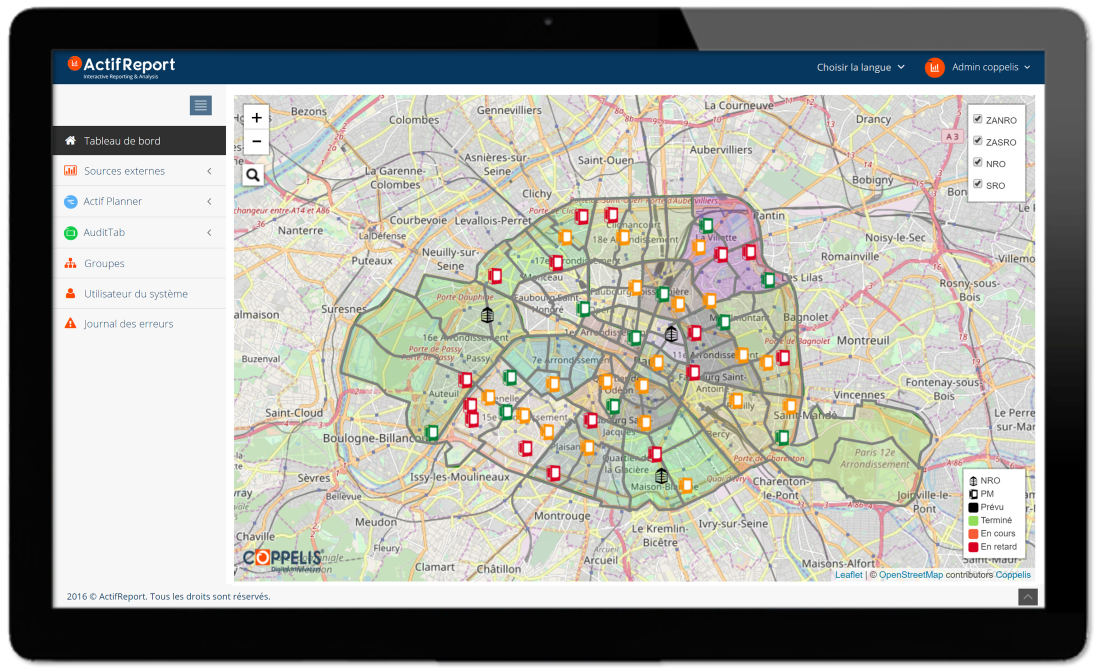
Task: Click the Admin coppelis avatar icon
Action: tap(934, 67)
